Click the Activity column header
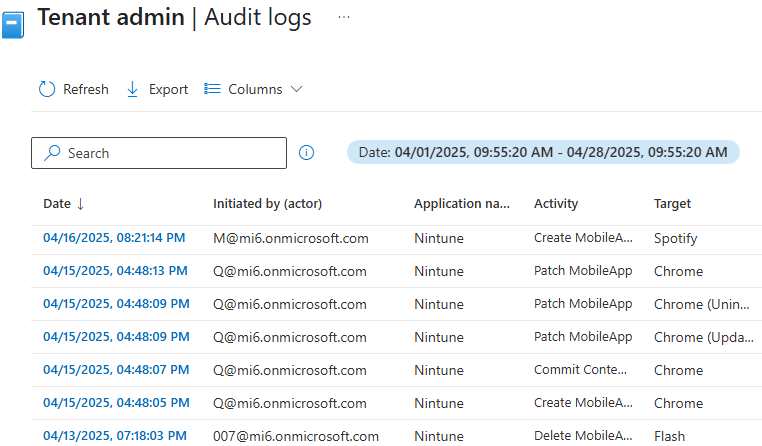The height and width of the screenshot is (446, 762). (556, 204)
